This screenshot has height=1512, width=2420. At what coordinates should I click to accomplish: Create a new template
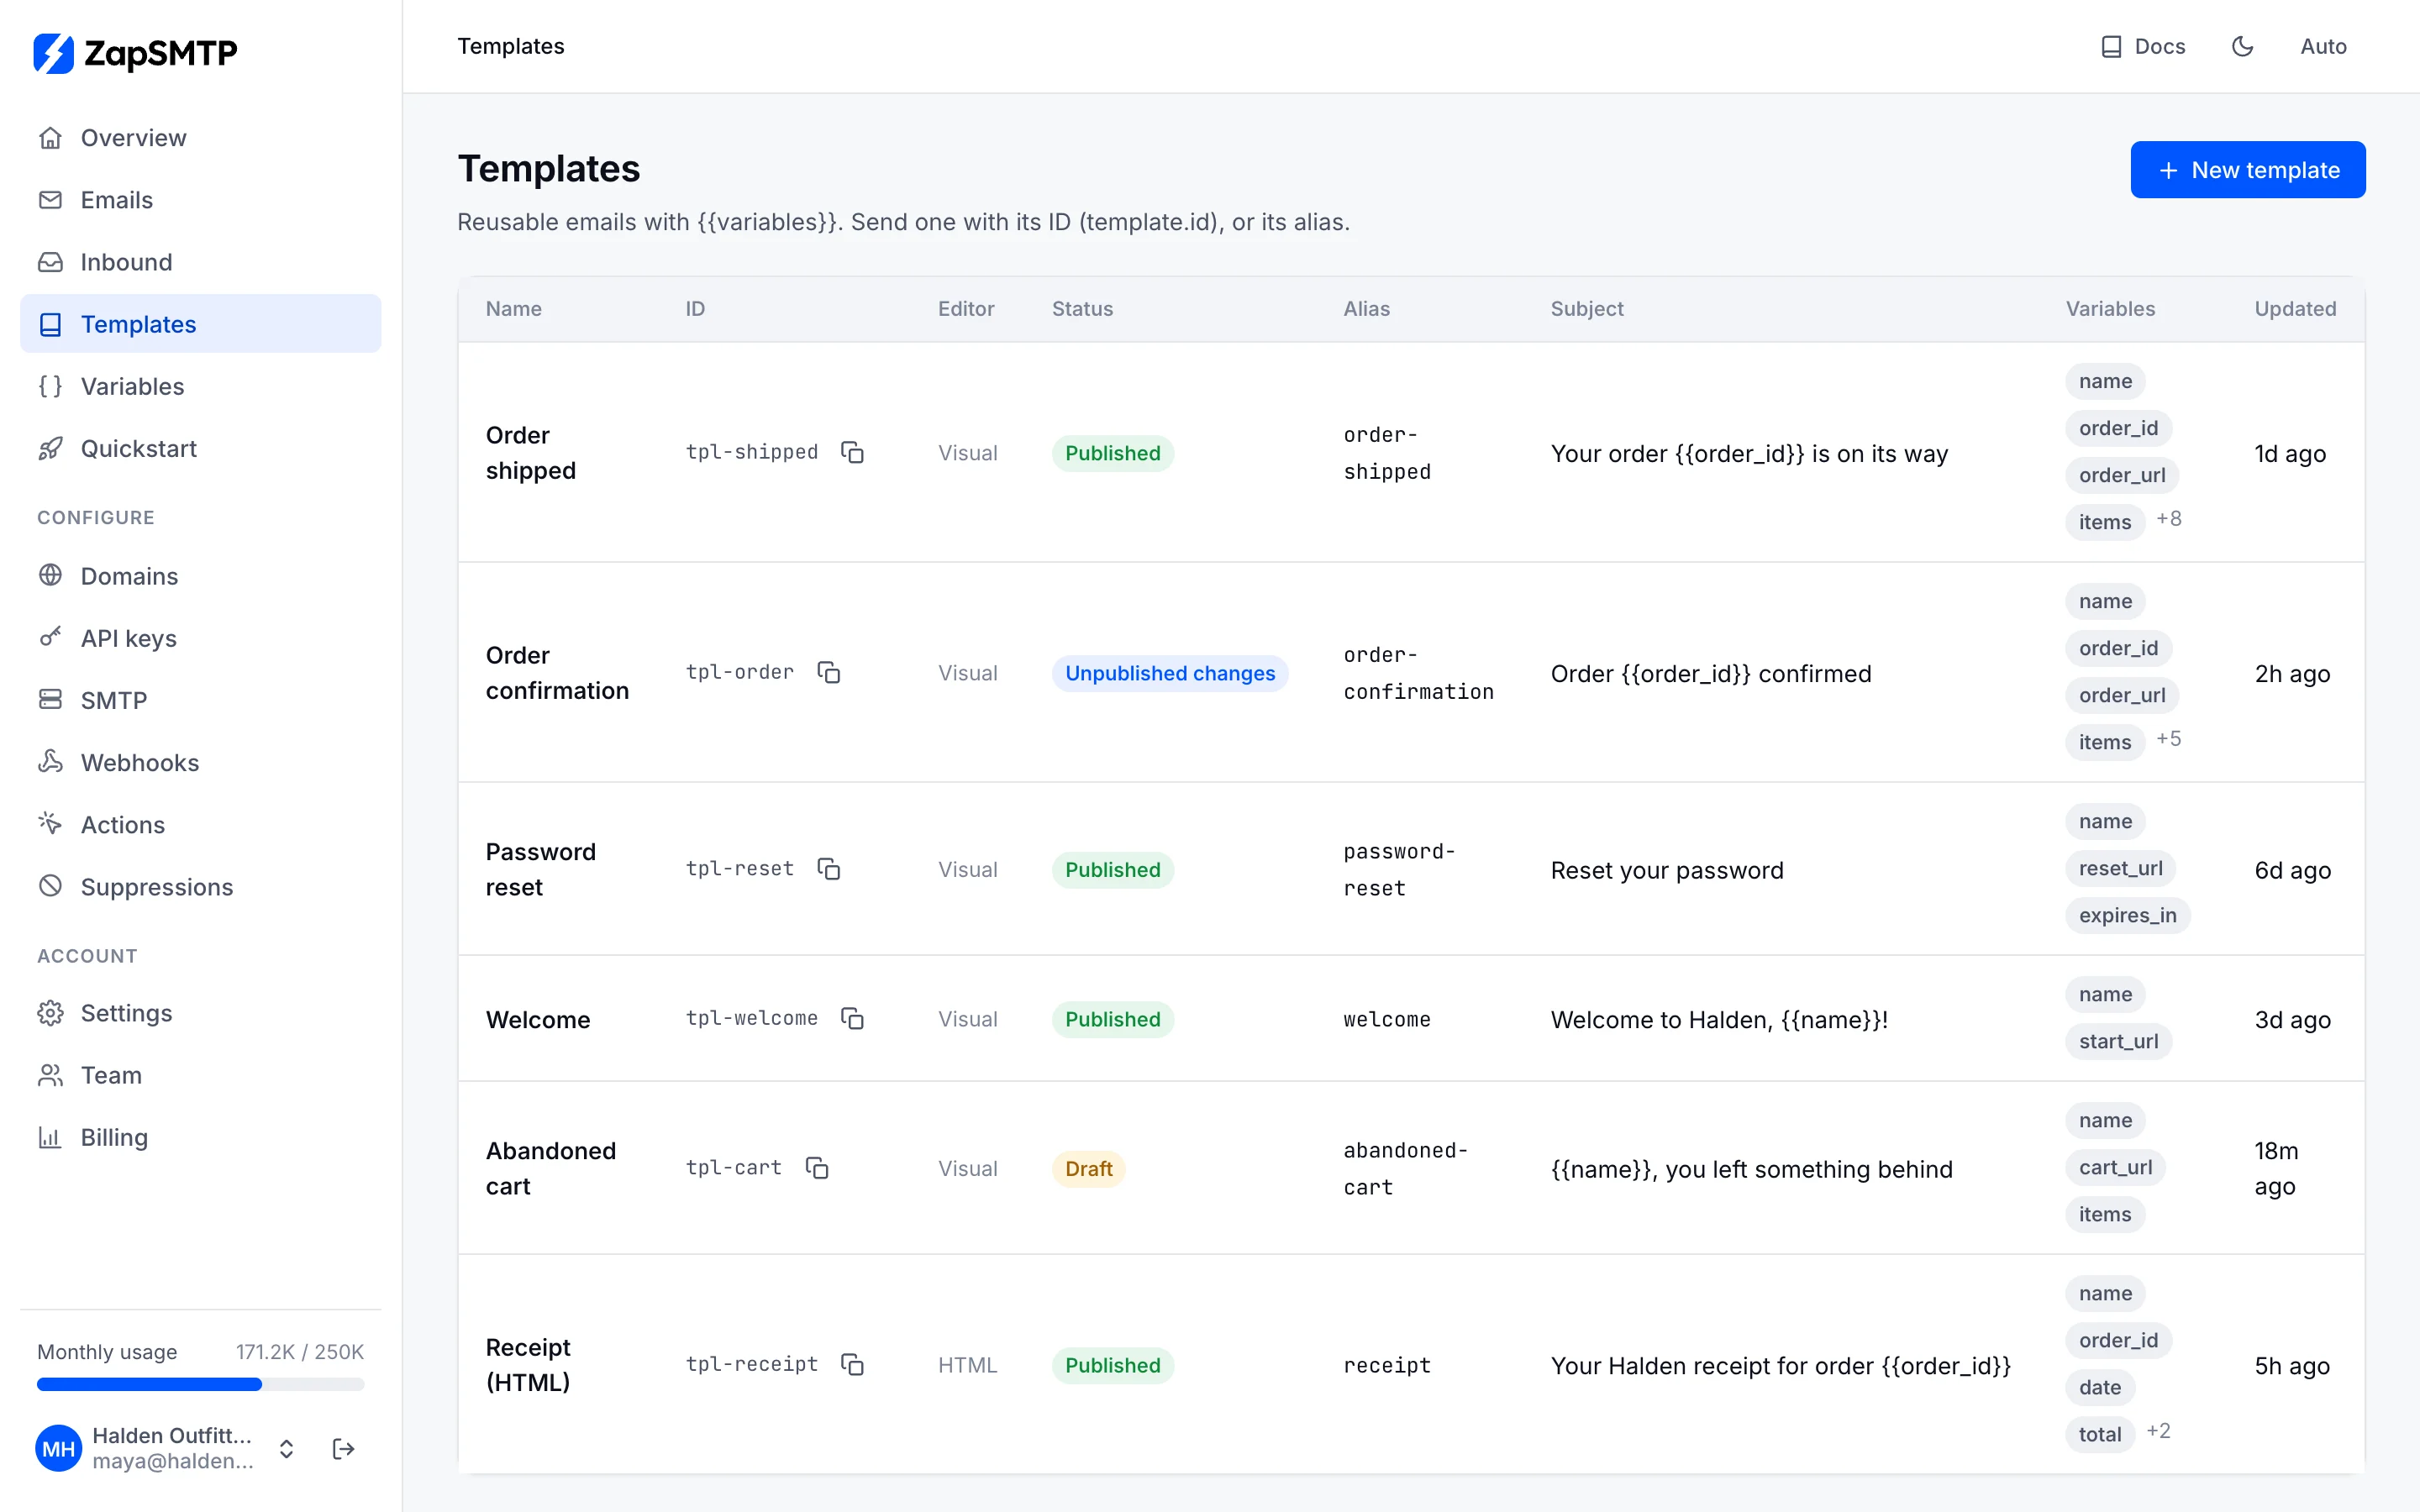2247,170
